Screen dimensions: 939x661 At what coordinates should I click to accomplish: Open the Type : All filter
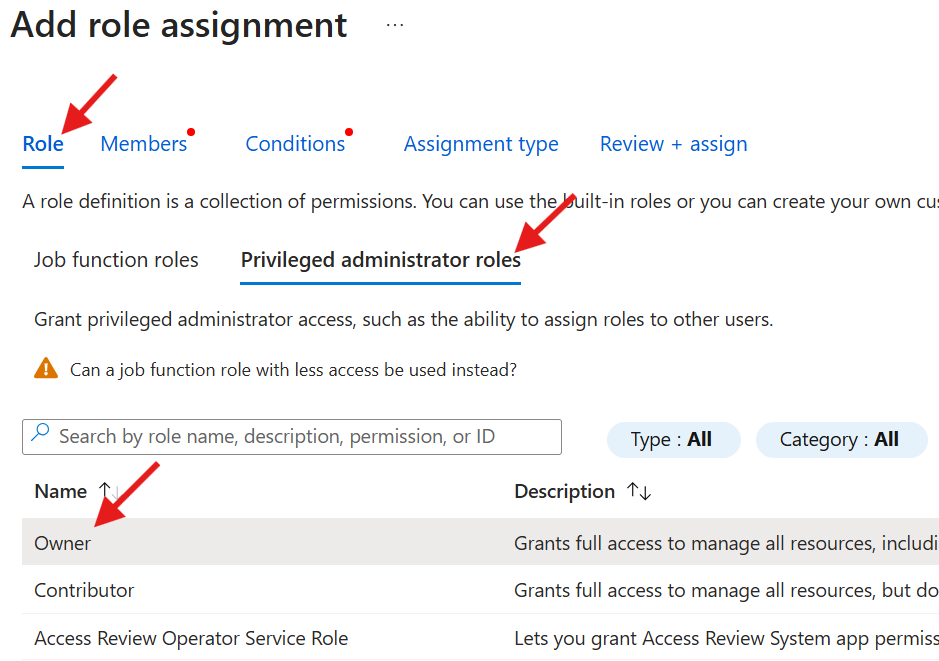click(672, 440)
